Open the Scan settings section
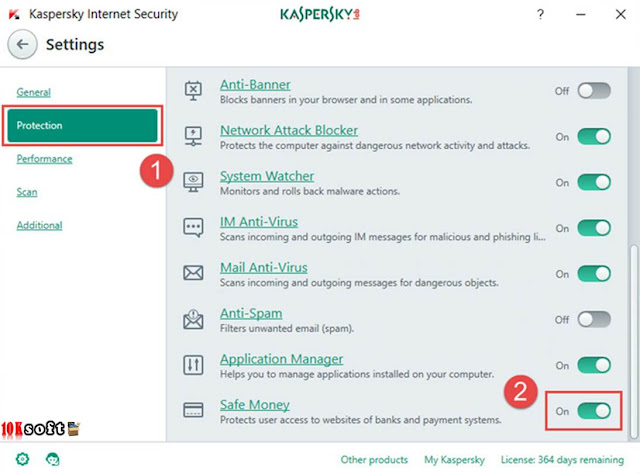640x474 pixels. (x=27, y=192)
